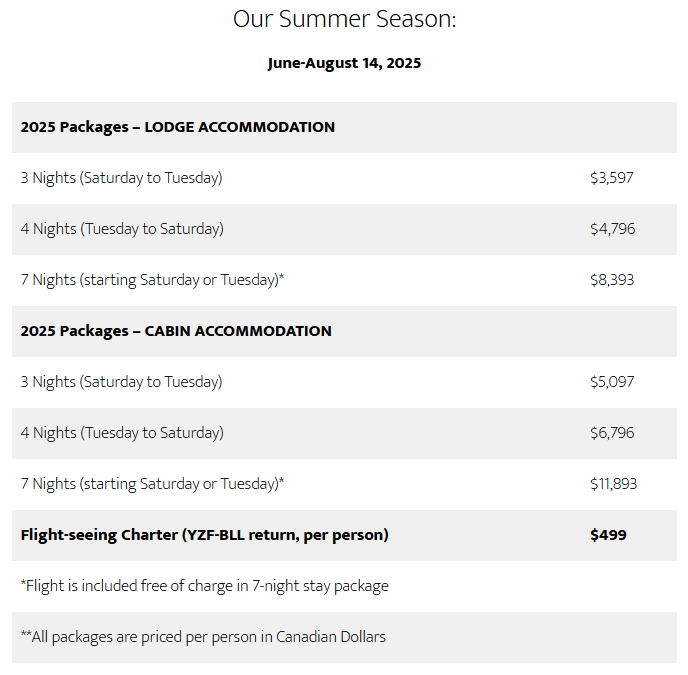The image size is (688, 675).
Task: Select the $499 charter price
Action: click(608, 535)
